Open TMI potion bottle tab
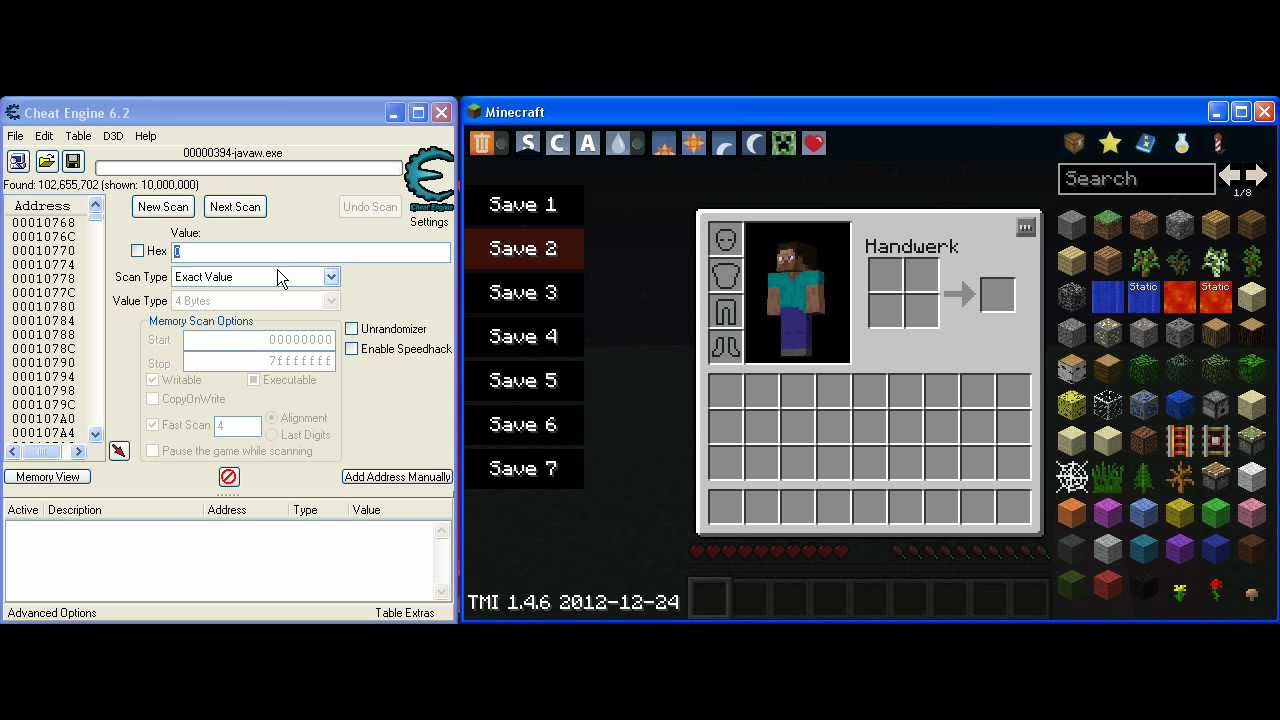 pos(1182,143)
